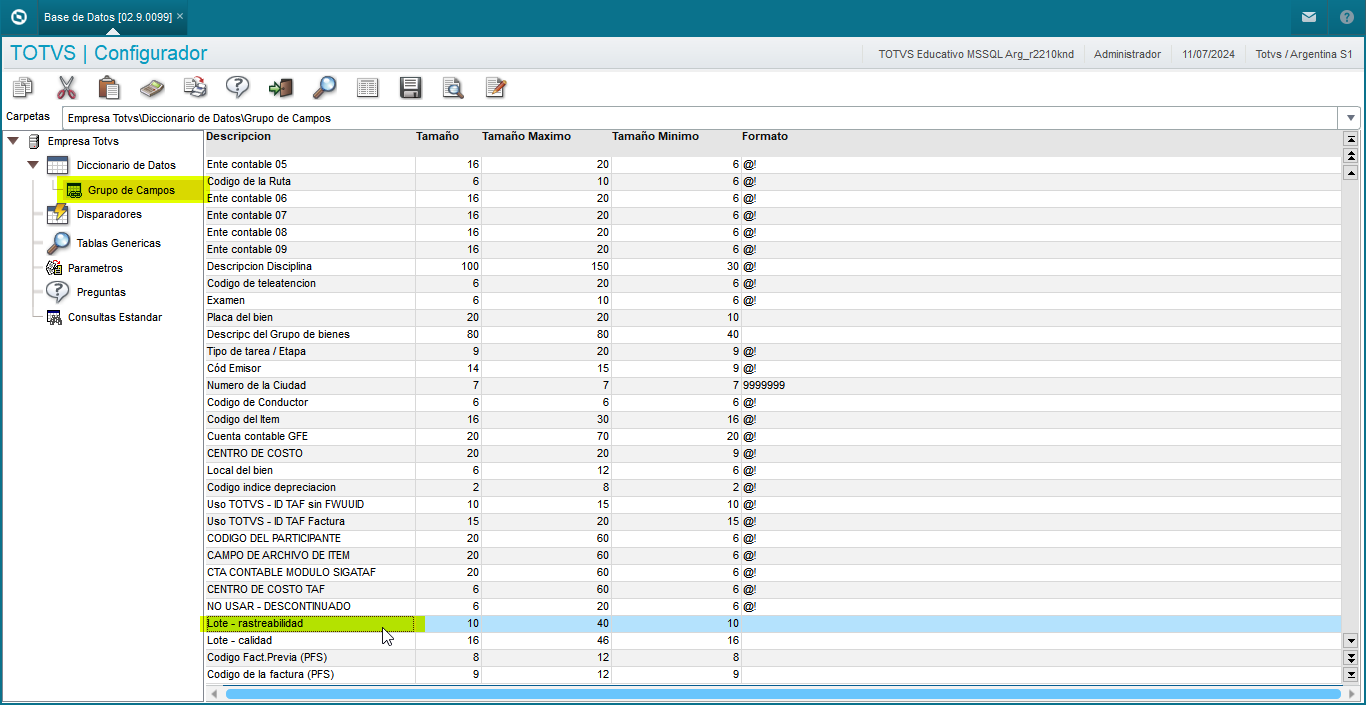Click the Carpetas path input field
1366x705 pixels.
click(x=701, y=118)
